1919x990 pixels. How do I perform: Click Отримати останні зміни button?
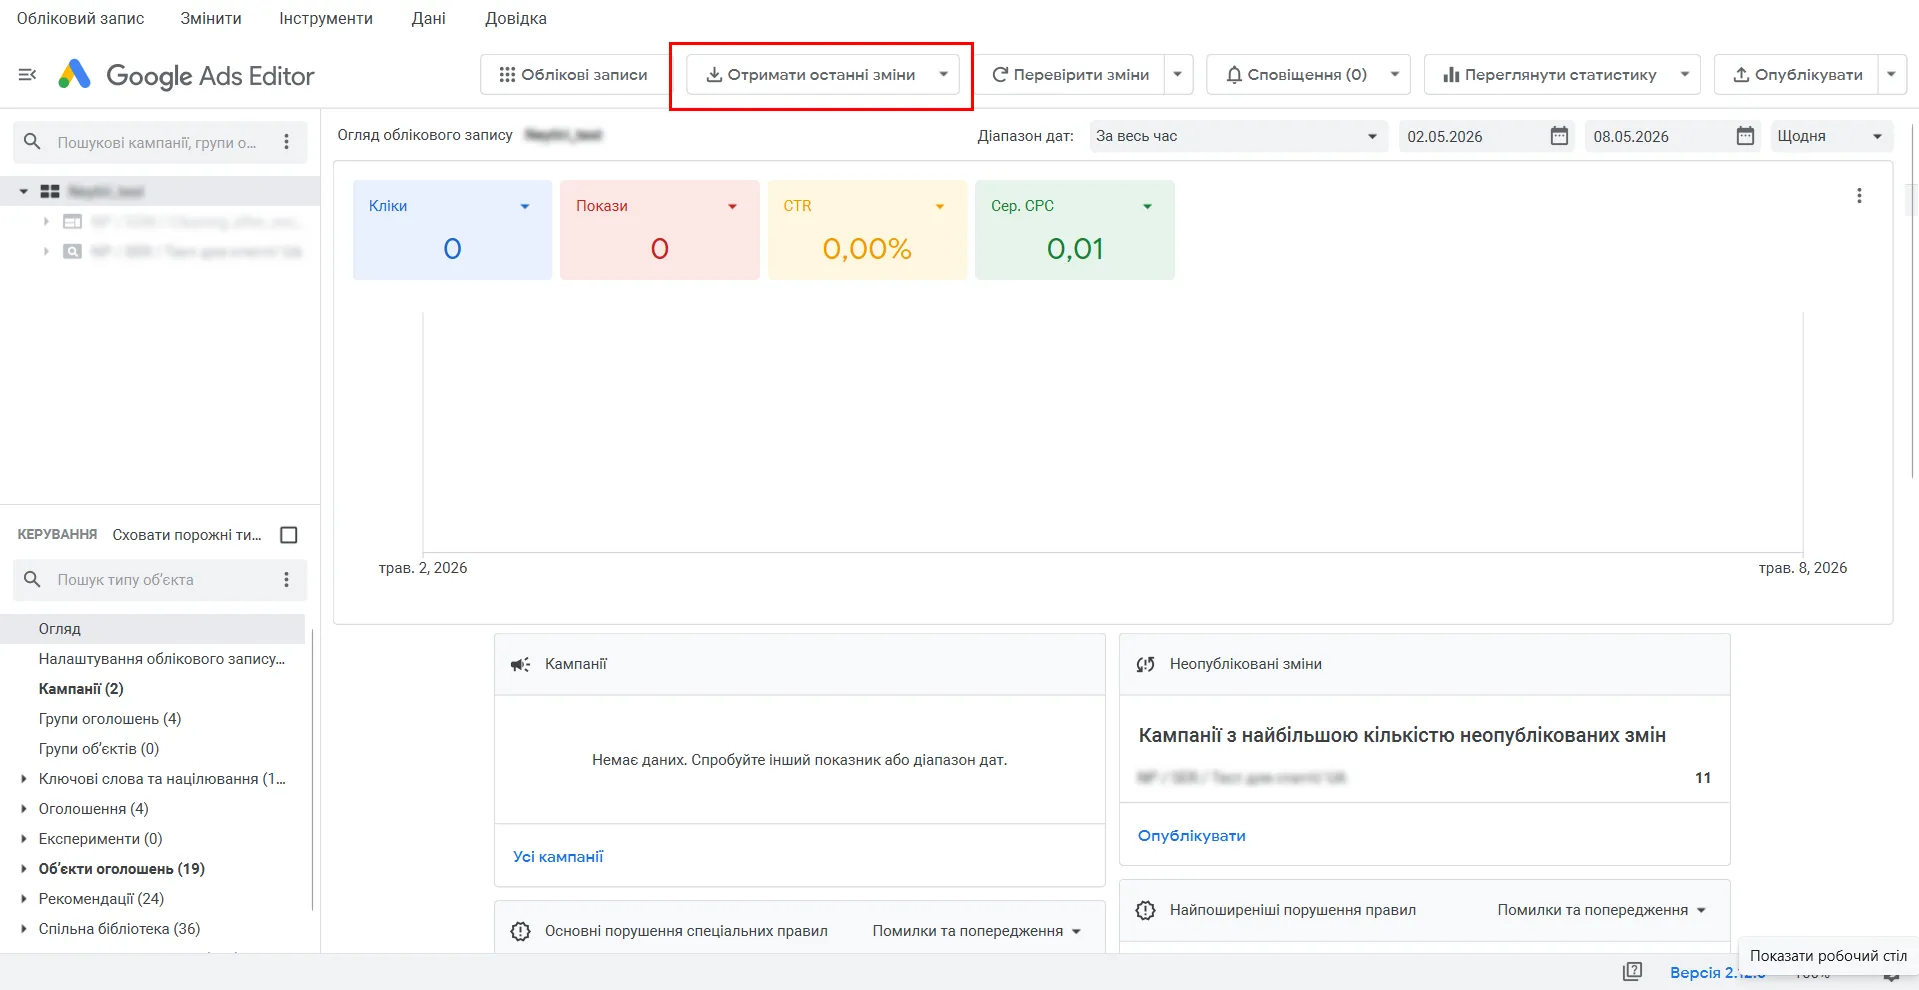click(x=810, y=75)
